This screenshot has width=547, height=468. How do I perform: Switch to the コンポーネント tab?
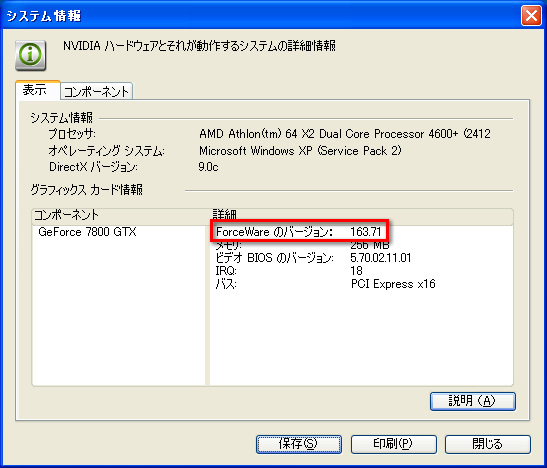(x=97, y=92)
